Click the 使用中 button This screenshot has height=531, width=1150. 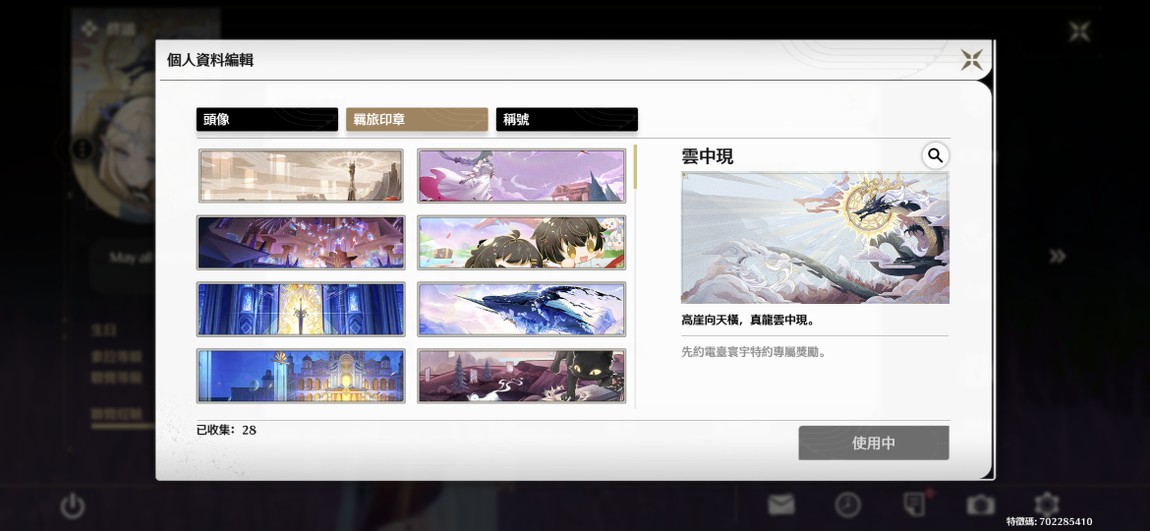click(874, 443)
